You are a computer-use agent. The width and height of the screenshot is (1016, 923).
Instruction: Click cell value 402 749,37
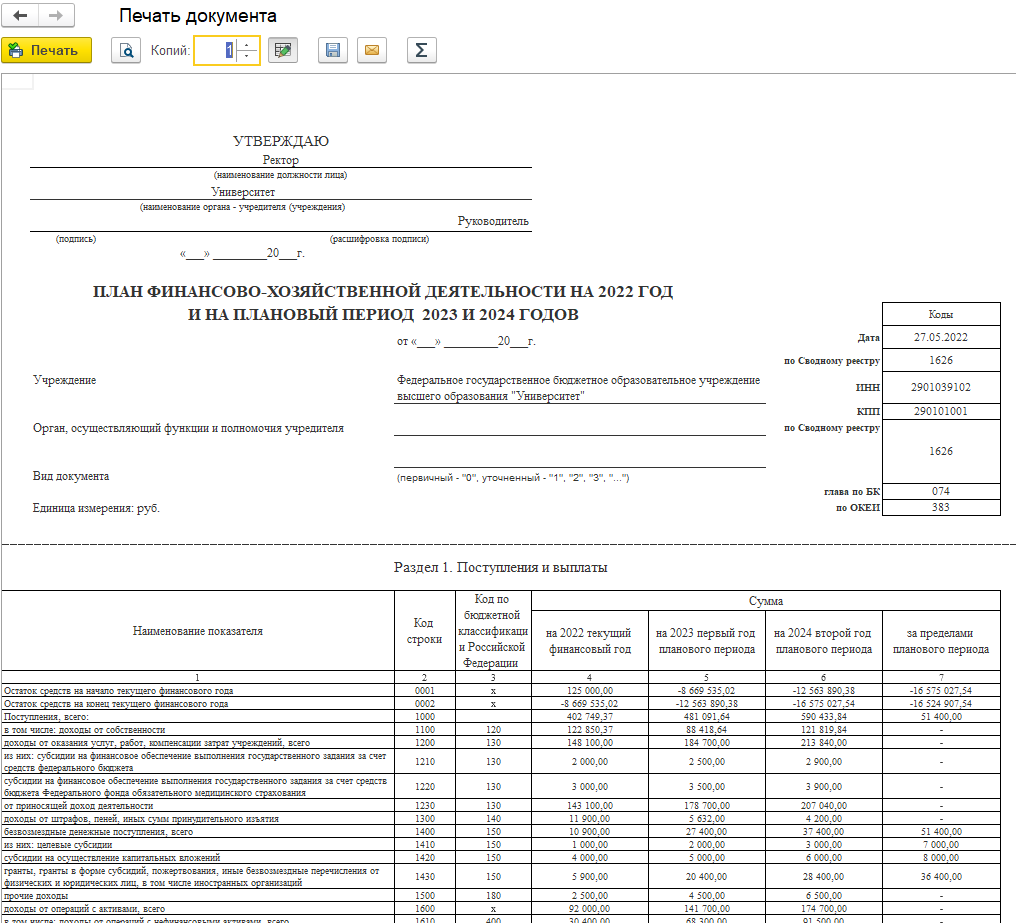(x=590, y=717)
